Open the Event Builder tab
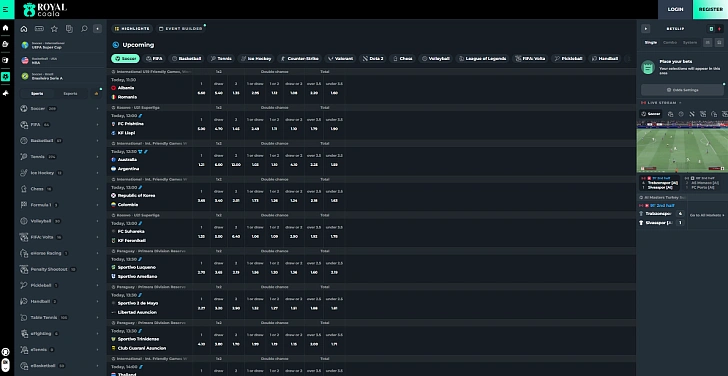Image resolution: width=728 pixels, height=376 pixels. (181, 29)
